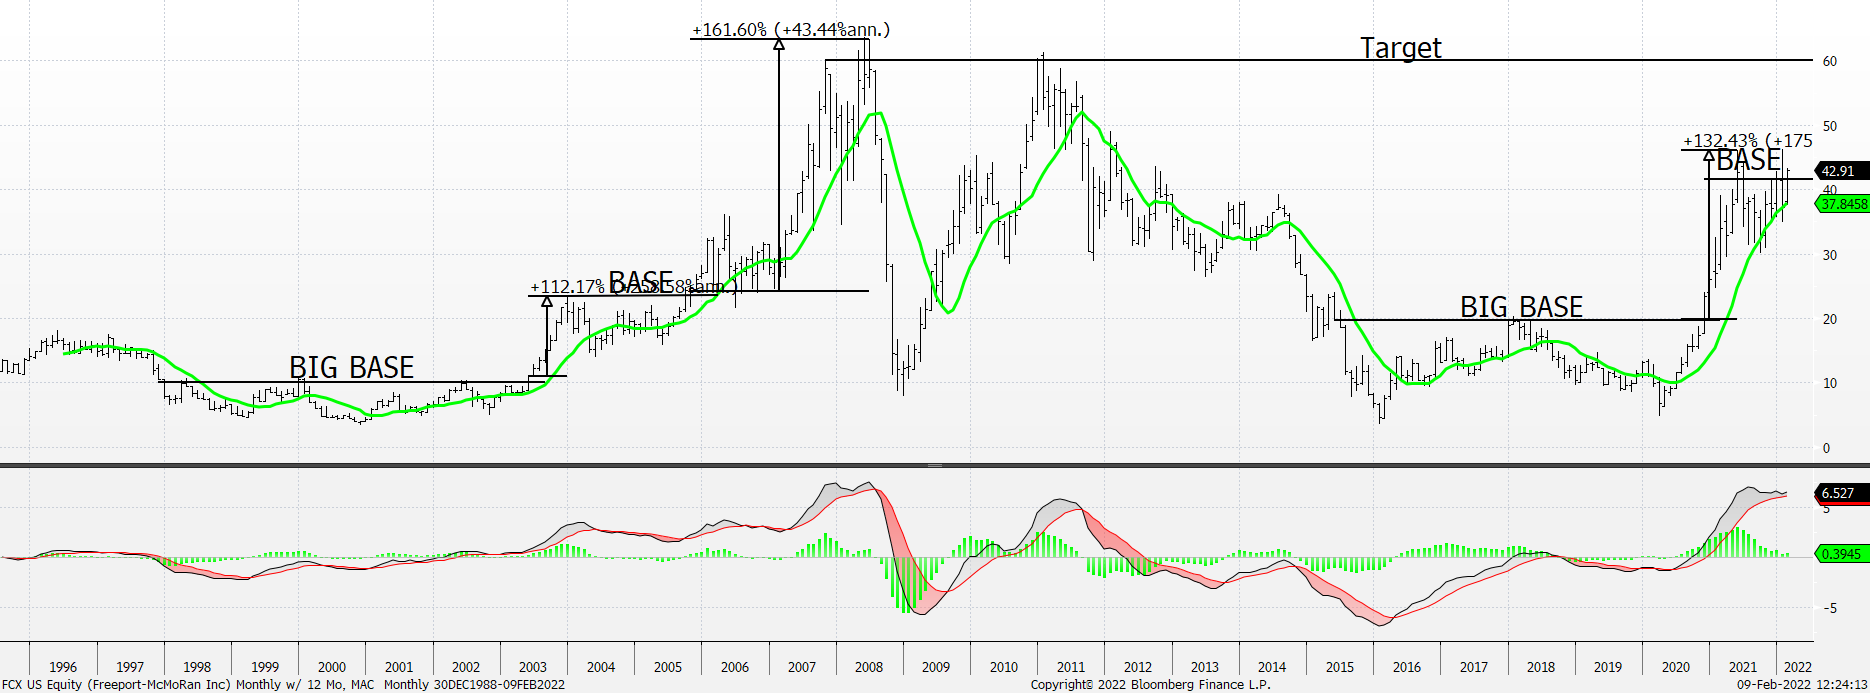The height and width of the screenshot is (693, 1870).
Task: Select the '+161.60% (+43.44%ann.)' measurement label
Action: tap(790, 30)
